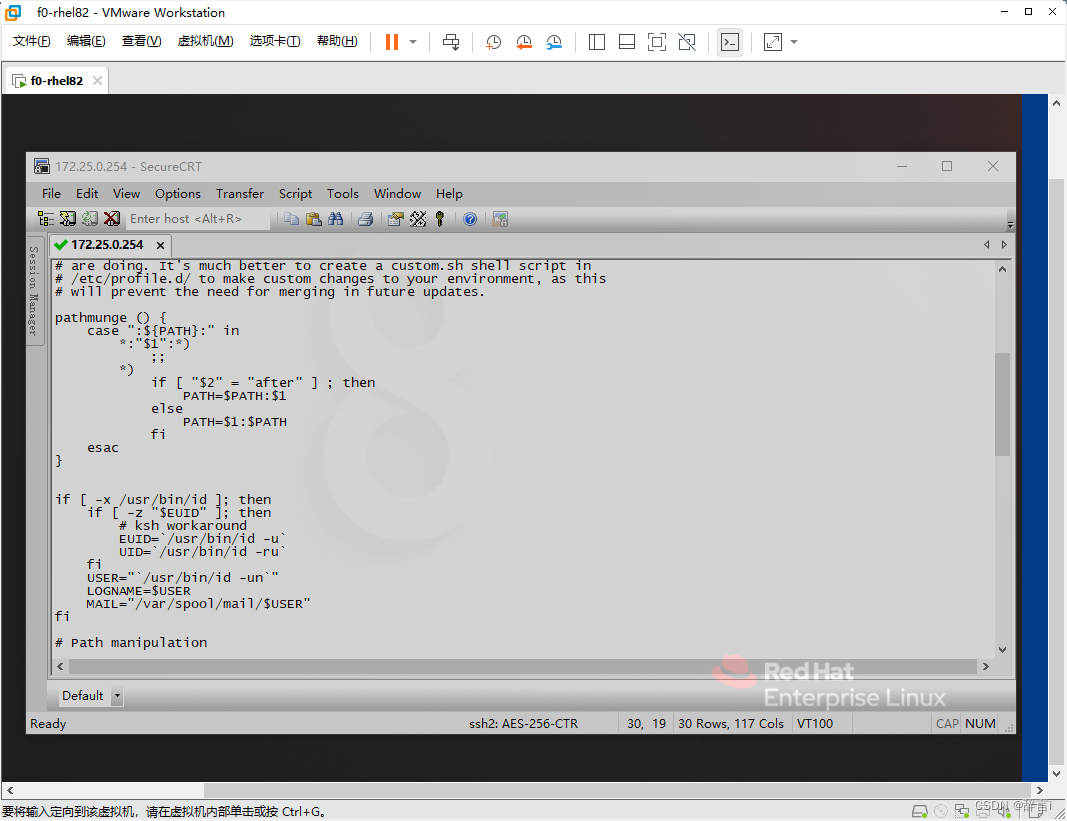Click the ssh2: AES-256-CTR status text
The height and width of the screenshot is (821, 1067).
point(523,724)
